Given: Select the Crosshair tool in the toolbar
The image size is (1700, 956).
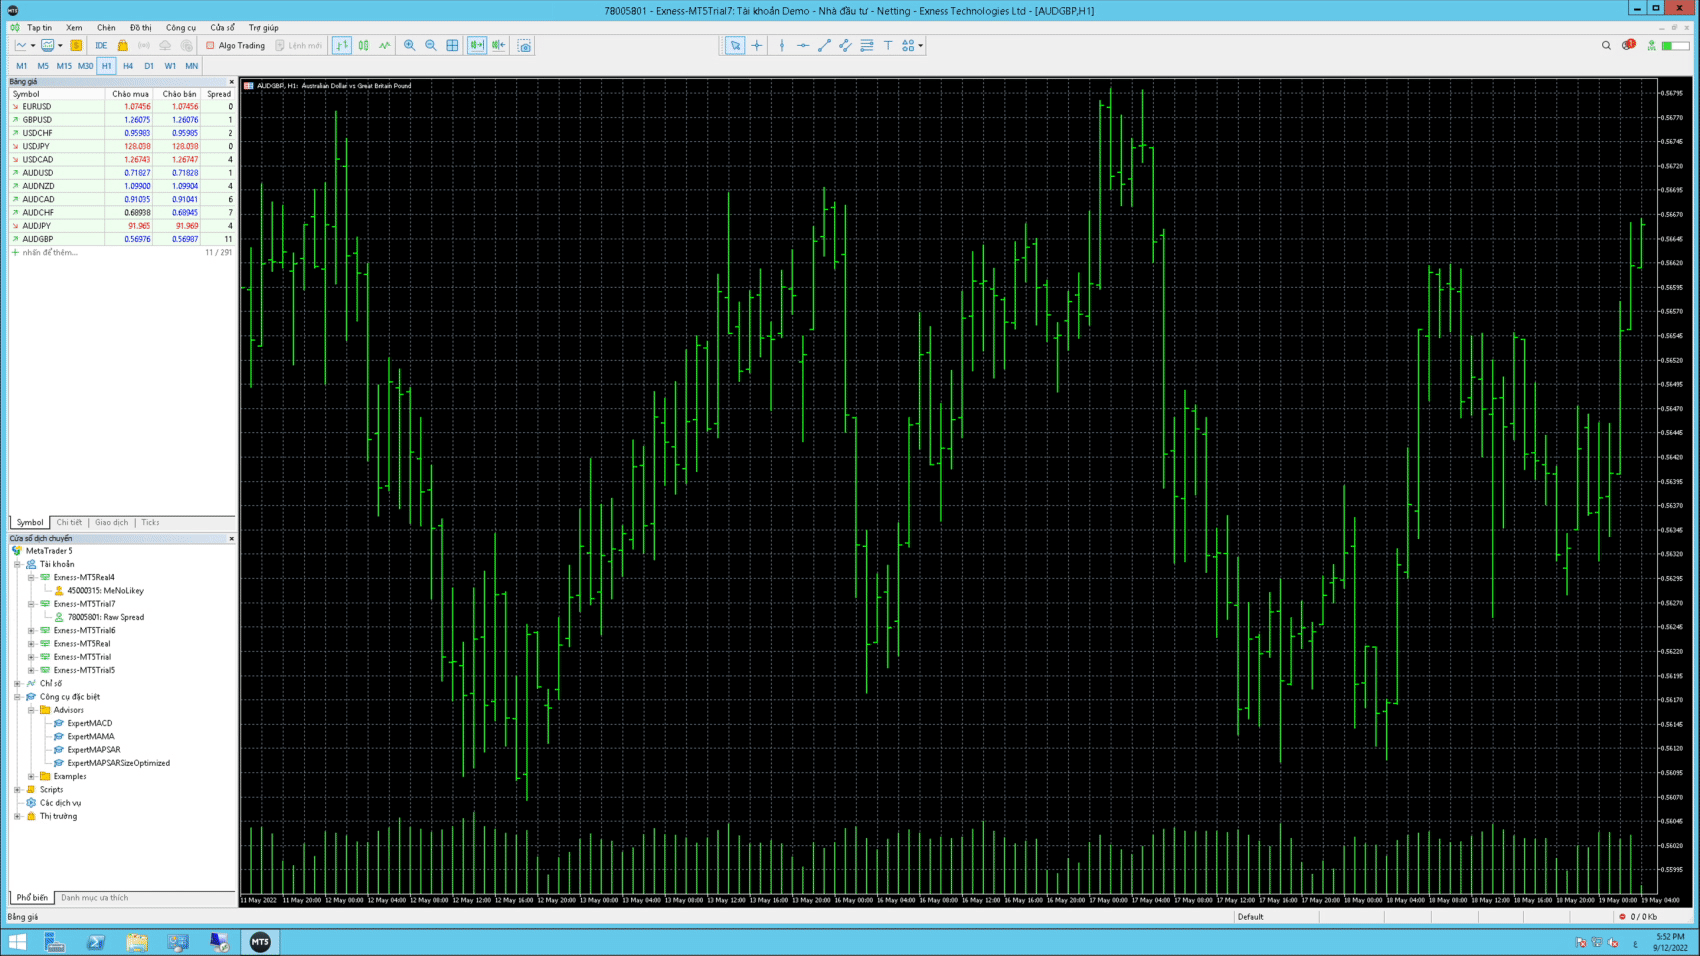Looking at the screenshot, I should pyautogui.click(x=757, y=45).
